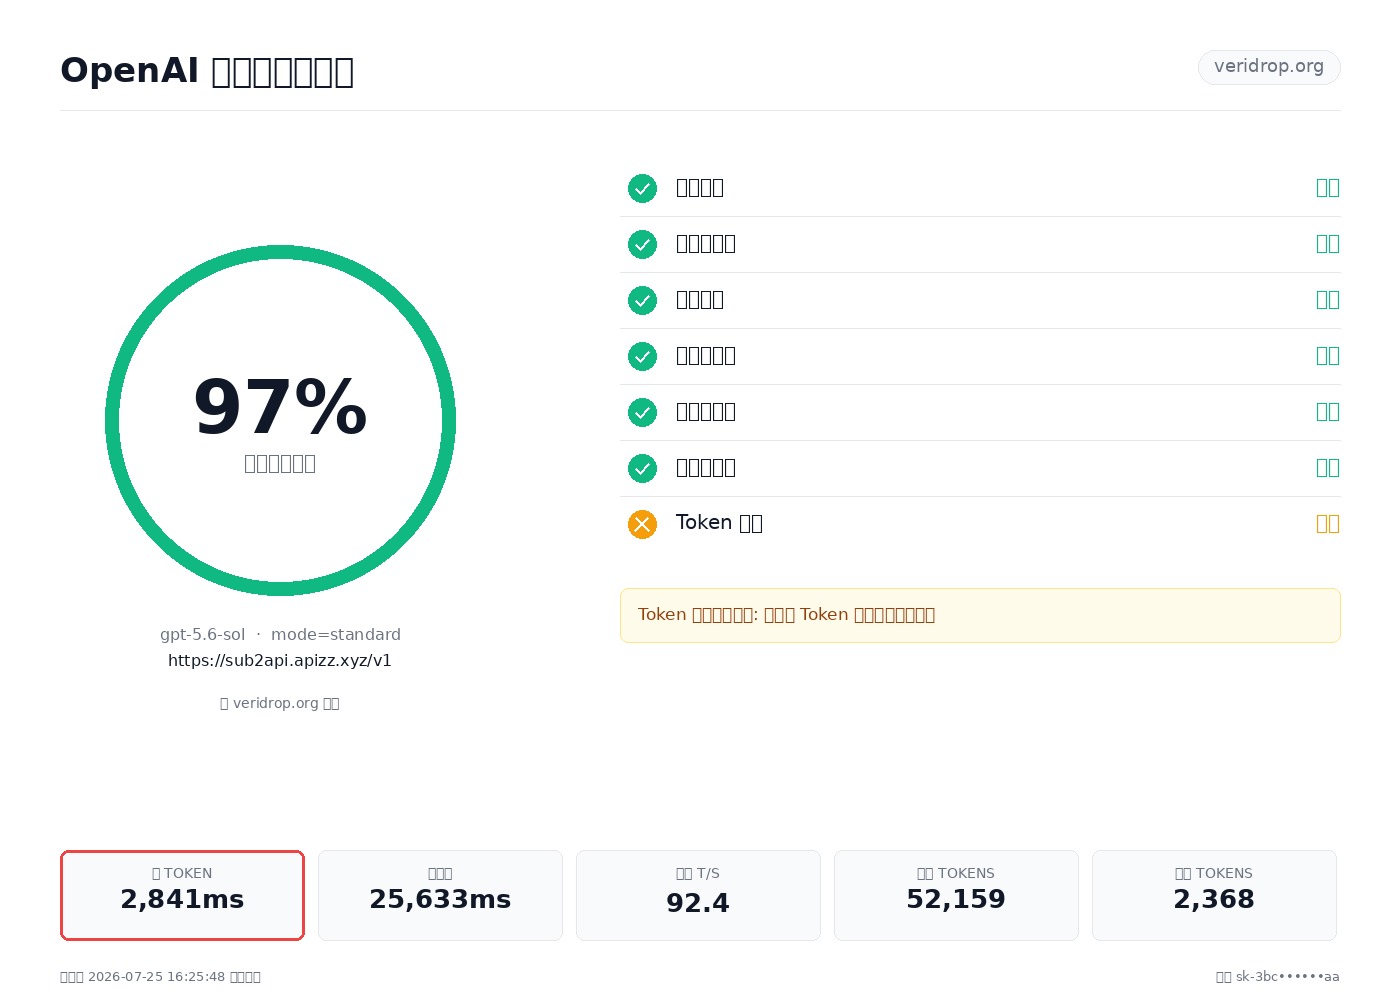Click the green checkmark icon in the second check row
The image size is (1400, 1000).
(x=642, y=244)
